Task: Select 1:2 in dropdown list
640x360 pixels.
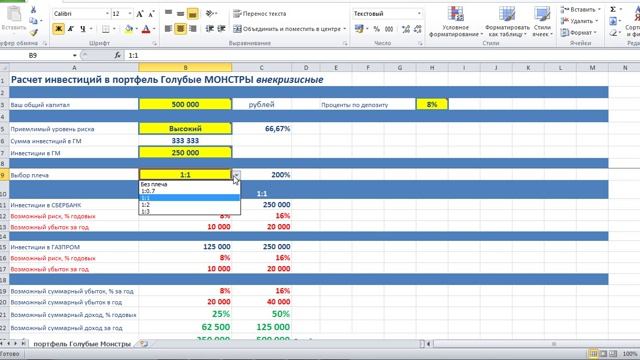Action: (189, 204)
